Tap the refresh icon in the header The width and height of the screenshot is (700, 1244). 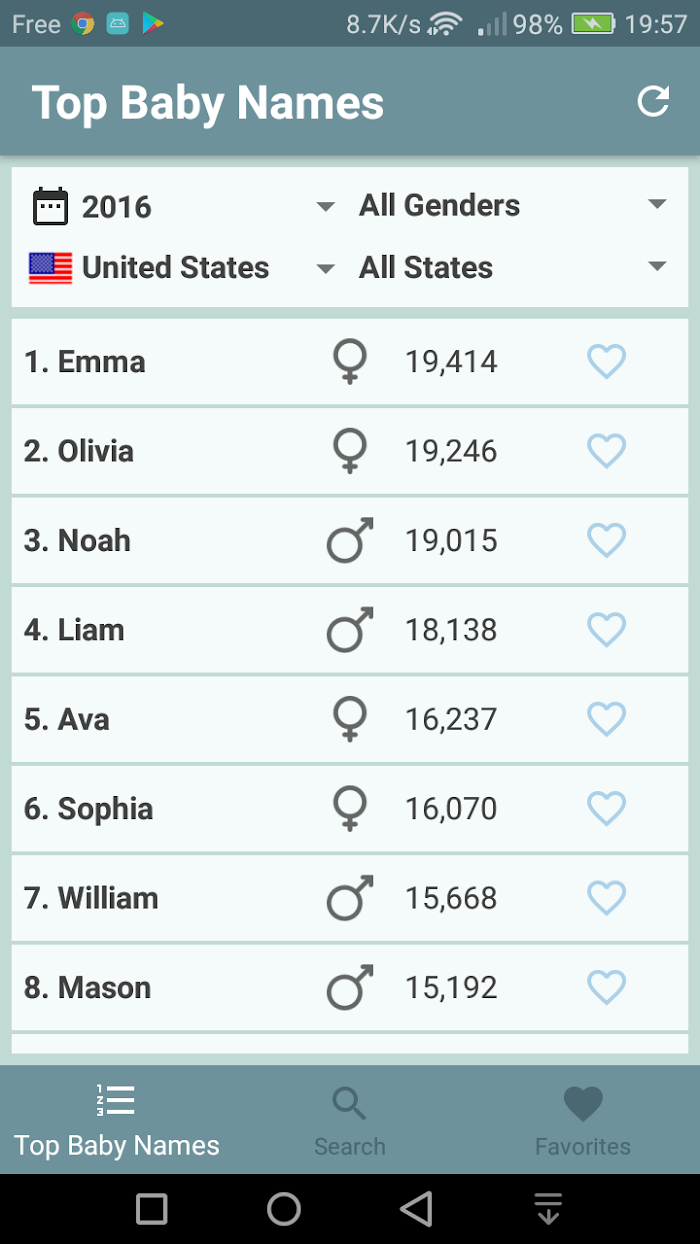tap(653, 101)
